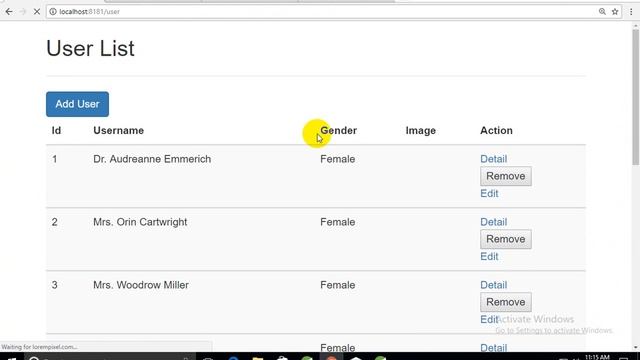Click the Female cell in row 2
640x360 pixels.
pyautogui.click(x=338, y=222)
